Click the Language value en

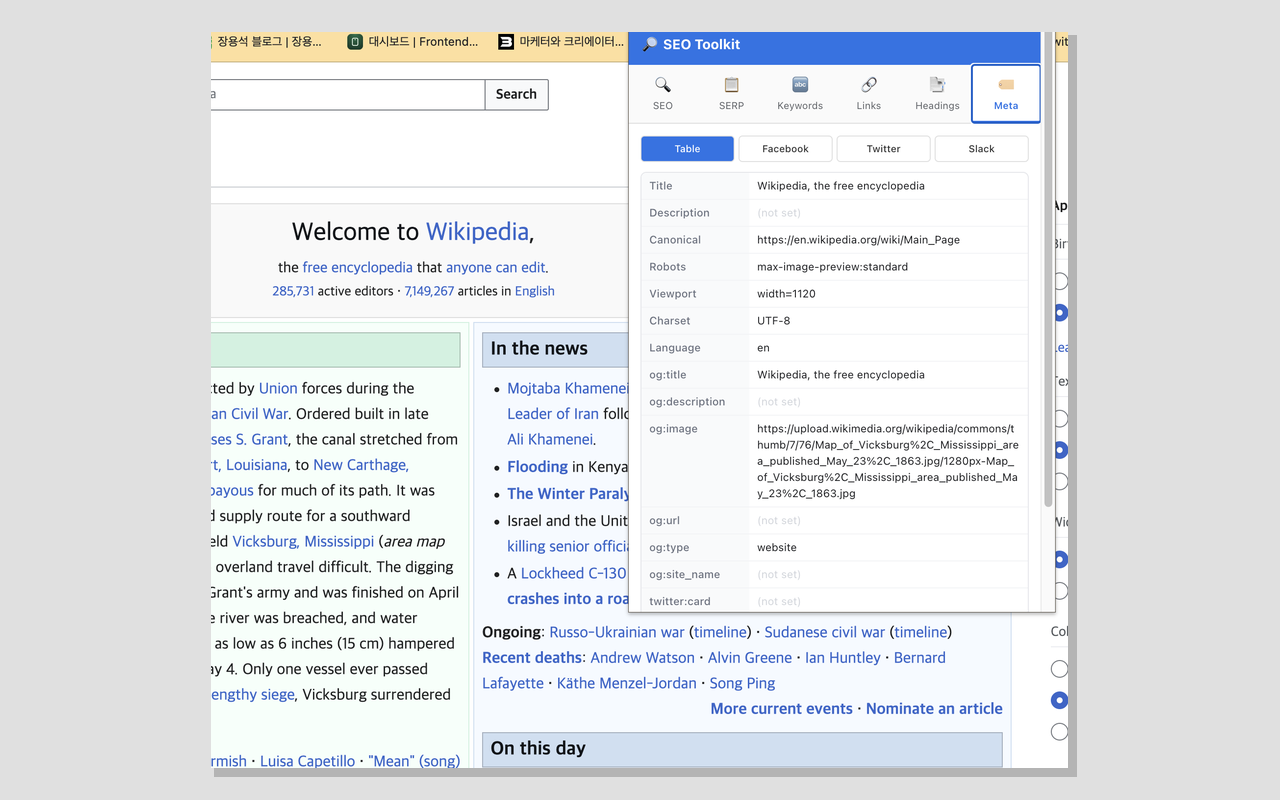[x=763, y=348]
